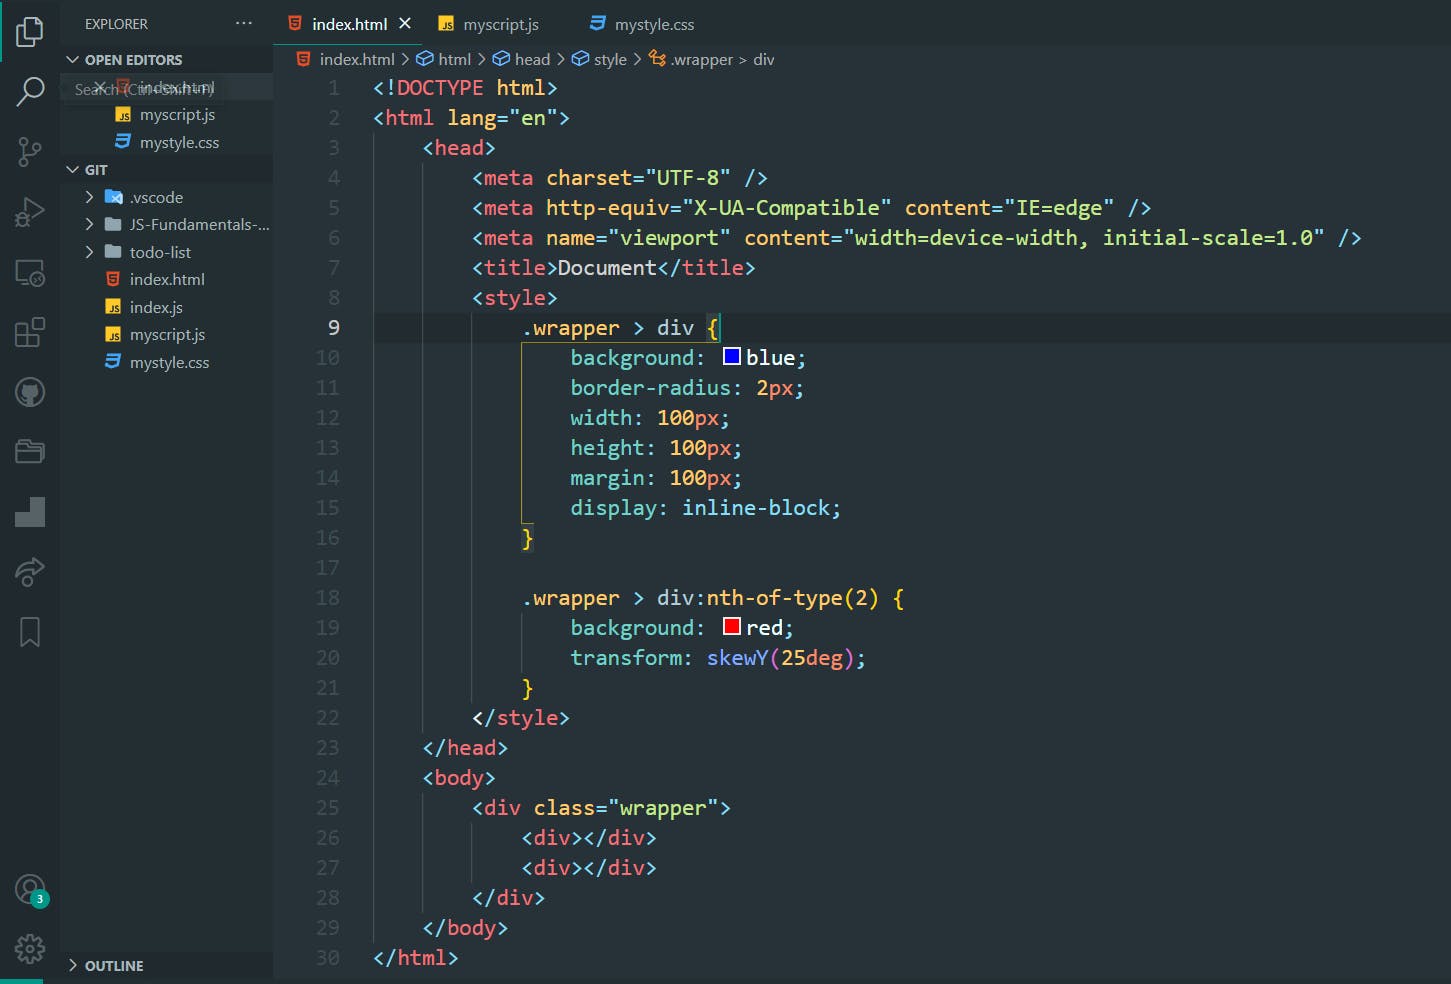Click line number 25 in the gutter
The width and height of the screenshot is (1451, 984).
pos(328,808)
